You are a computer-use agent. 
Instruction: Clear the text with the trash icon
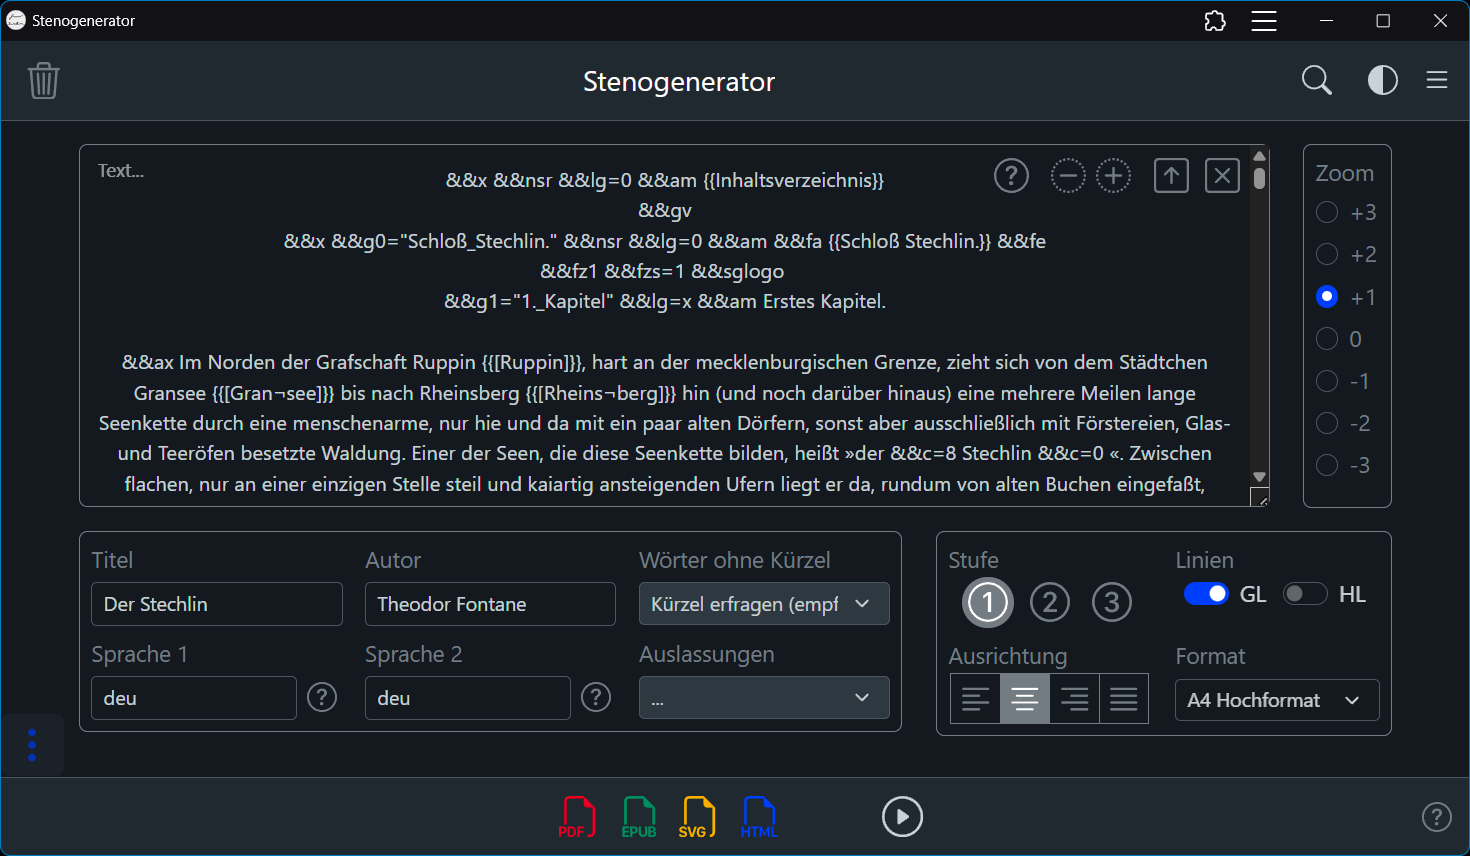44,80
